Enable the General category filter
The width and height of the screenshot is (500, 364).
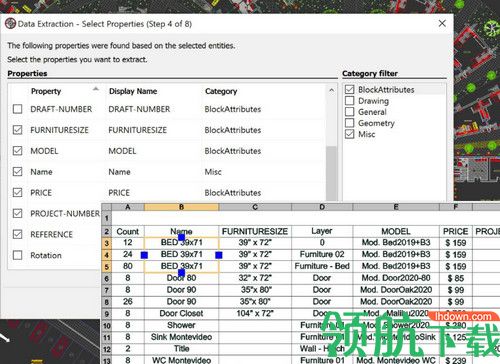pyautogui.click(x=349, y=112)
